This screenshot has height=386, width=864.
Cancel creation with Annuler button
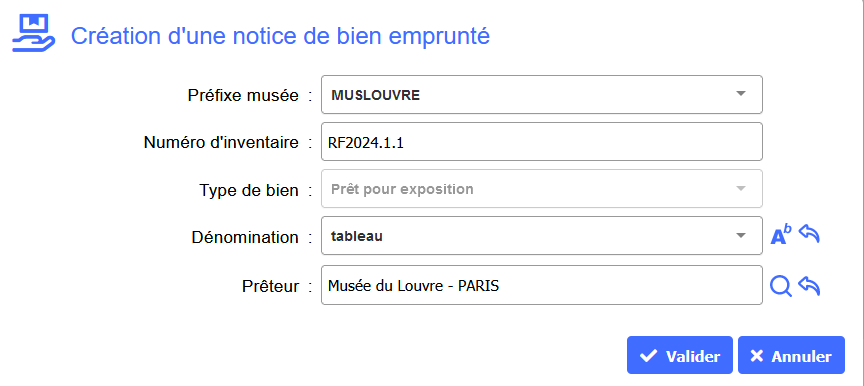coord(791,356)
